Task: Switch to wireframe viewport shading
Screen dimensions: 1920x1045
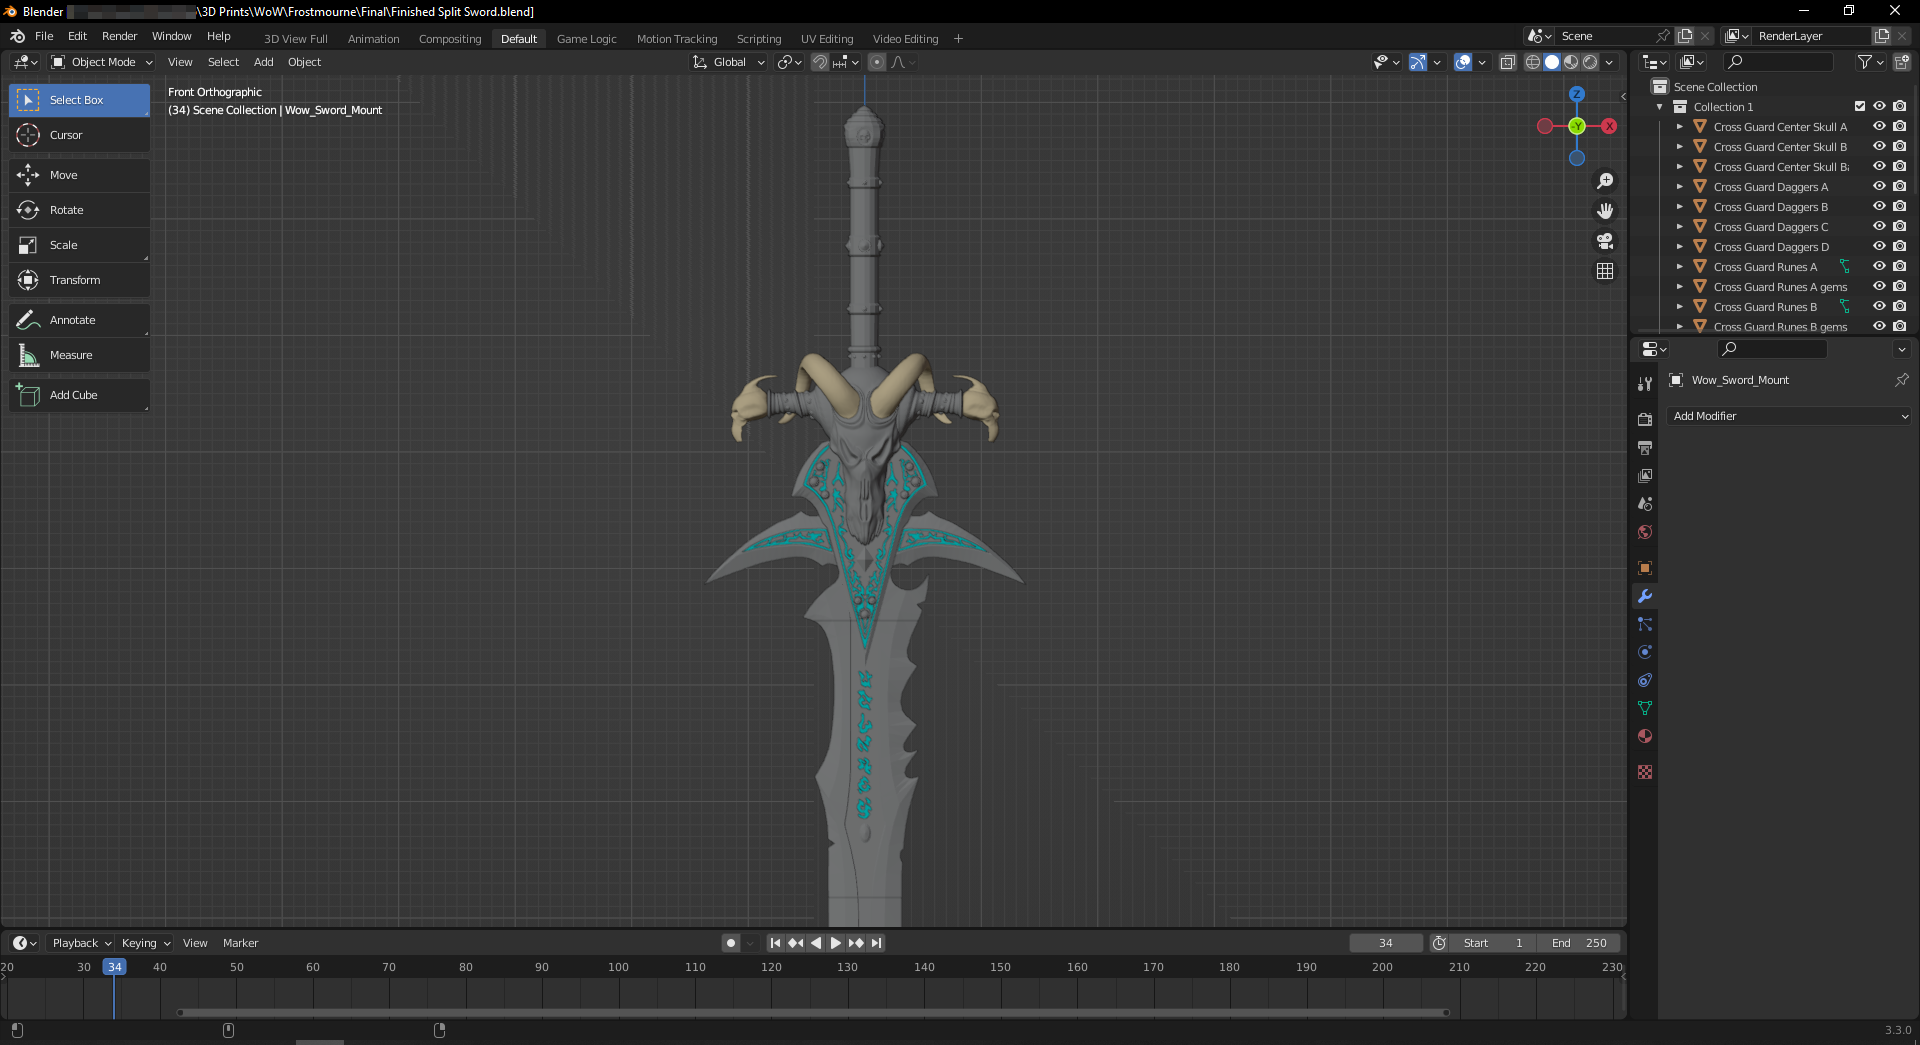Action: point(1533,62)
